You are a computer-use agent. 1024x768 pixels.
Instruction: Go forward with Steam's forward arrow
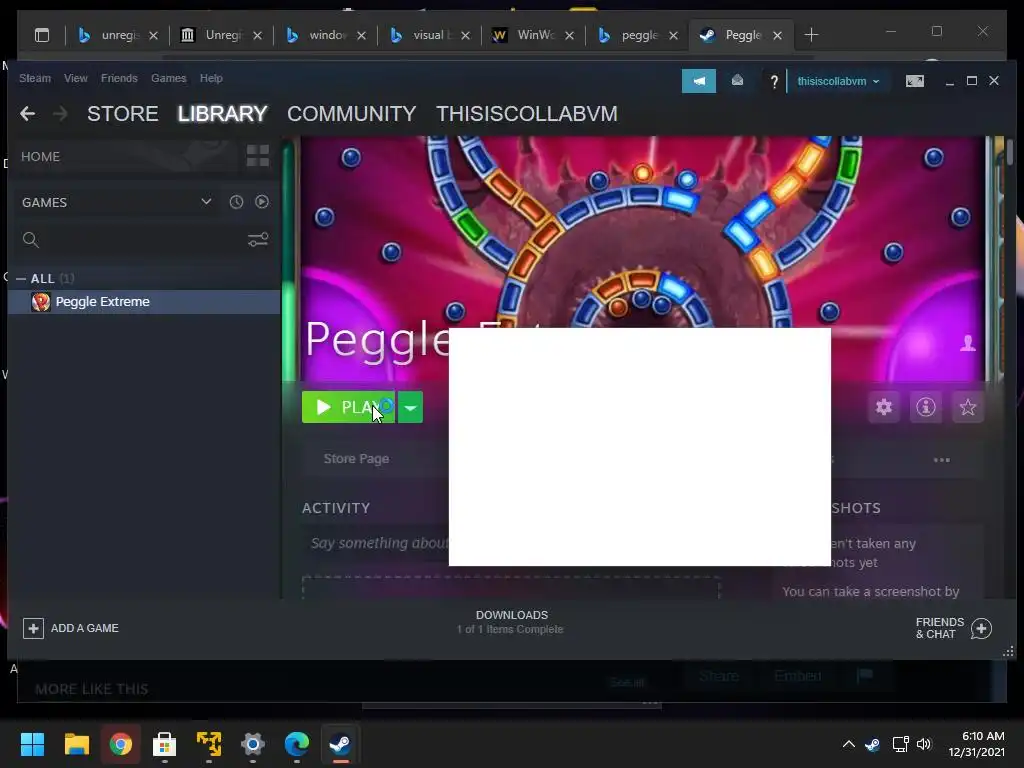point(60,114)
